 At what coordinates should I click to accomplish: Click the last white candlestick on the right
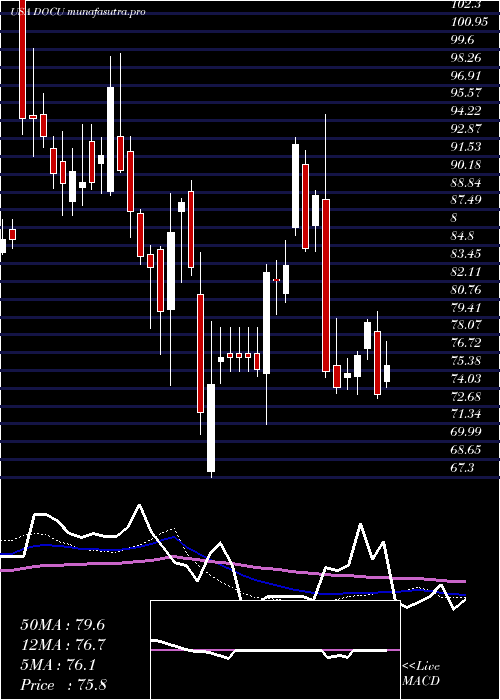click(387, 373)
